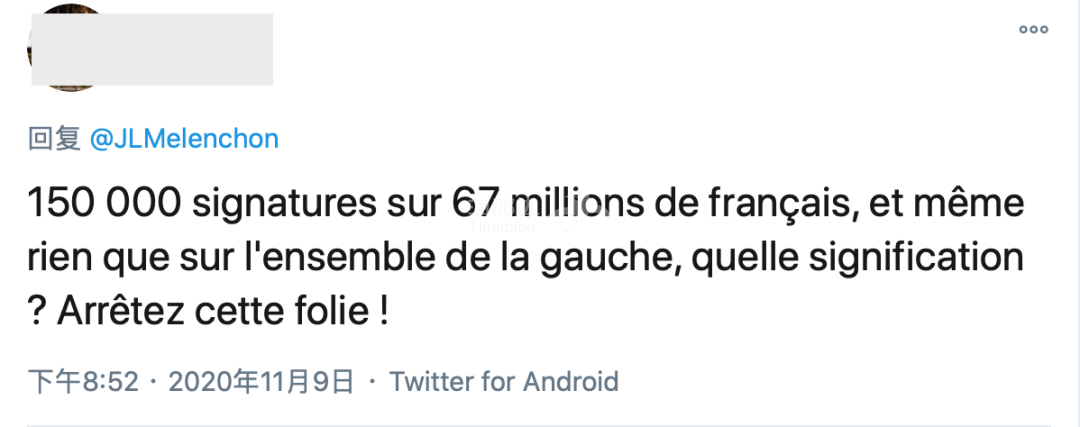Open the tweet's three-dot more options menu
1080x427 pixels.
[1033, 29]
